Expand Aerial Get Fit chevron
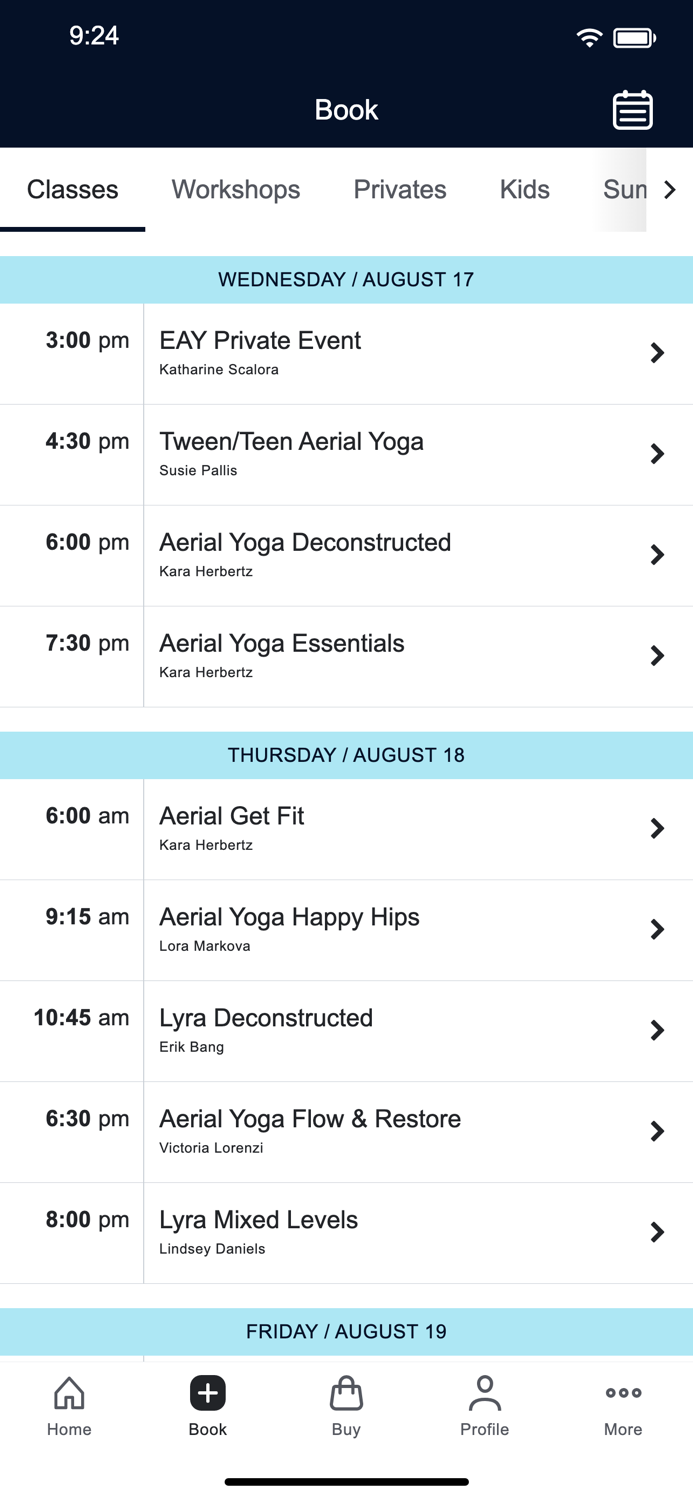The image size is (693, 1500). click(657, 828)
